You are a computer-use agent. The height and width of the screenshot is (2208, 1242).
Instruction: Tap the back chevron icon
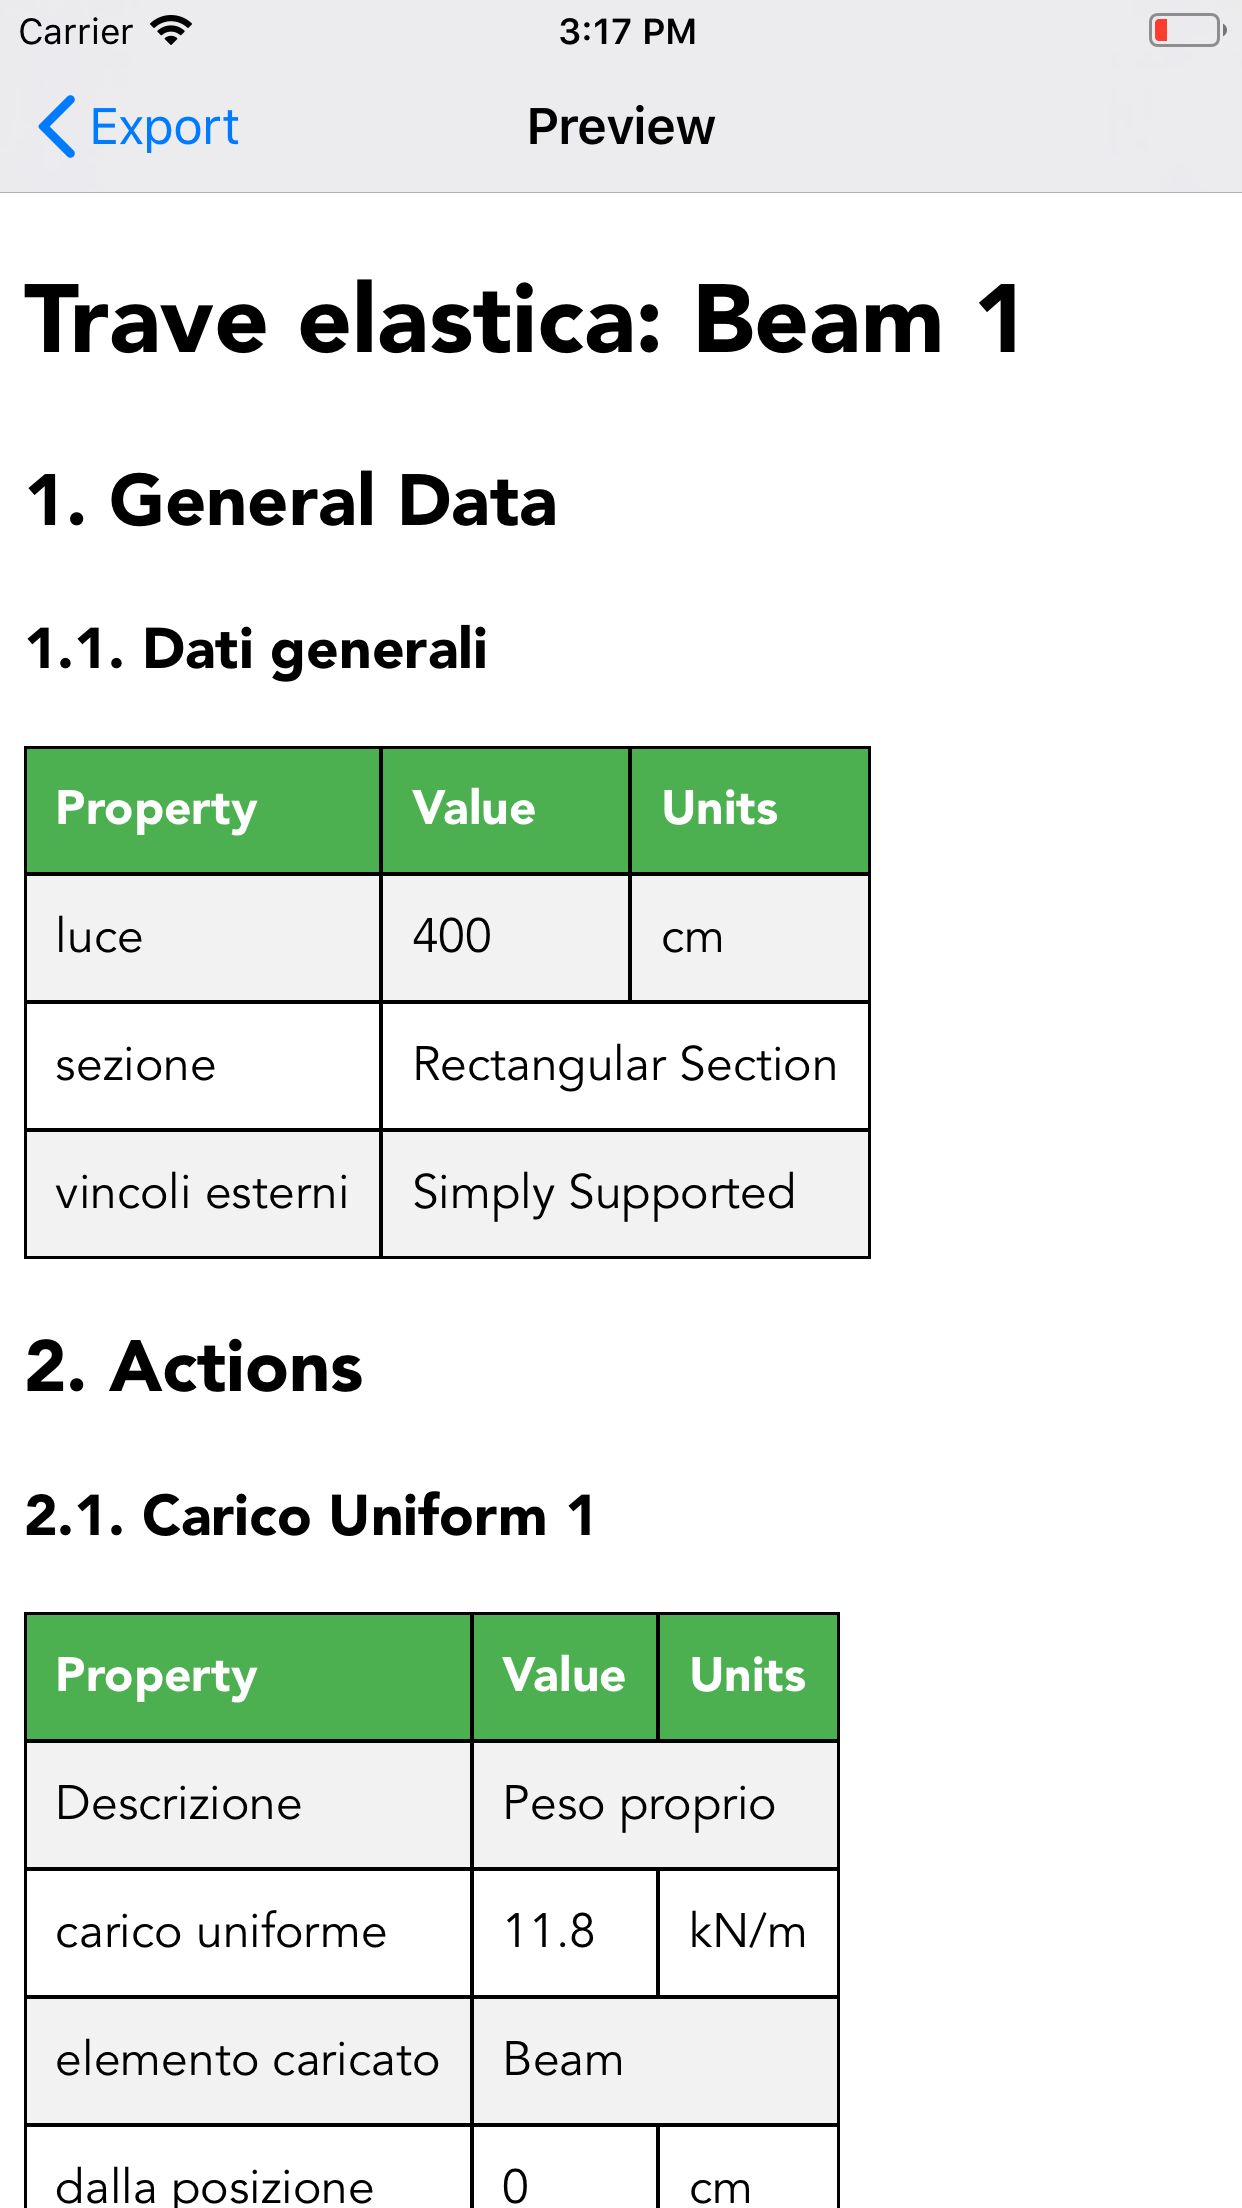click(57, 127)
